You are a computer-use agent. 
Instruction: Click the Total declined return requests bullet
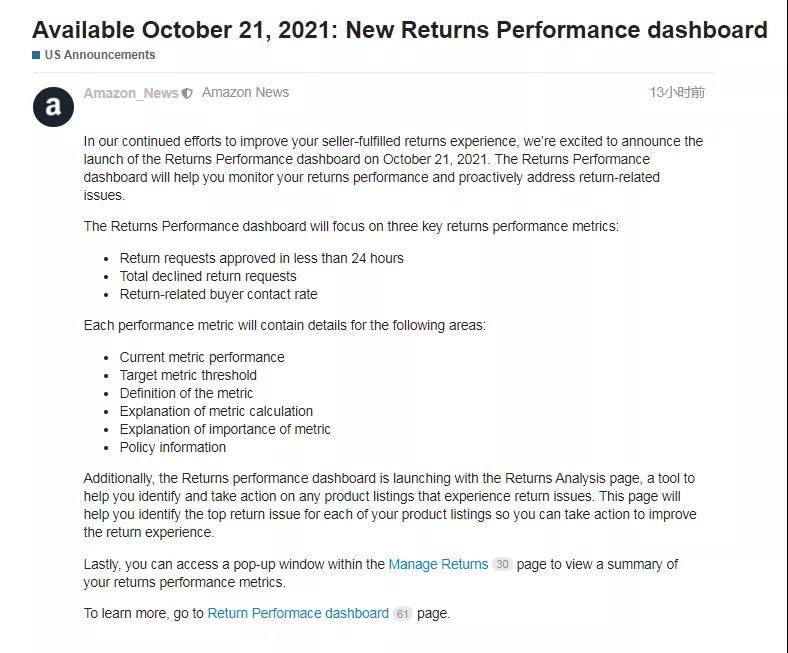208,276
